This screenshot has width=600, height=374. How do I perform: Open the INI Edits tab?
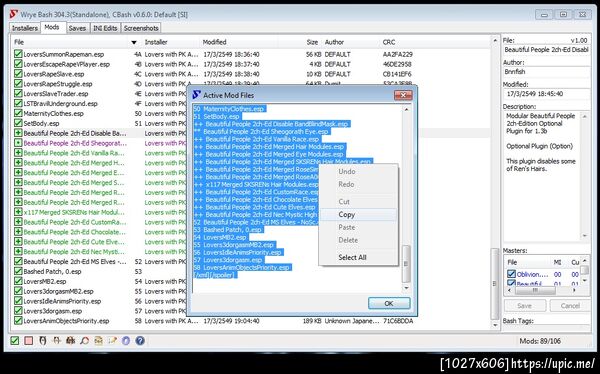(x=105, y=28)
